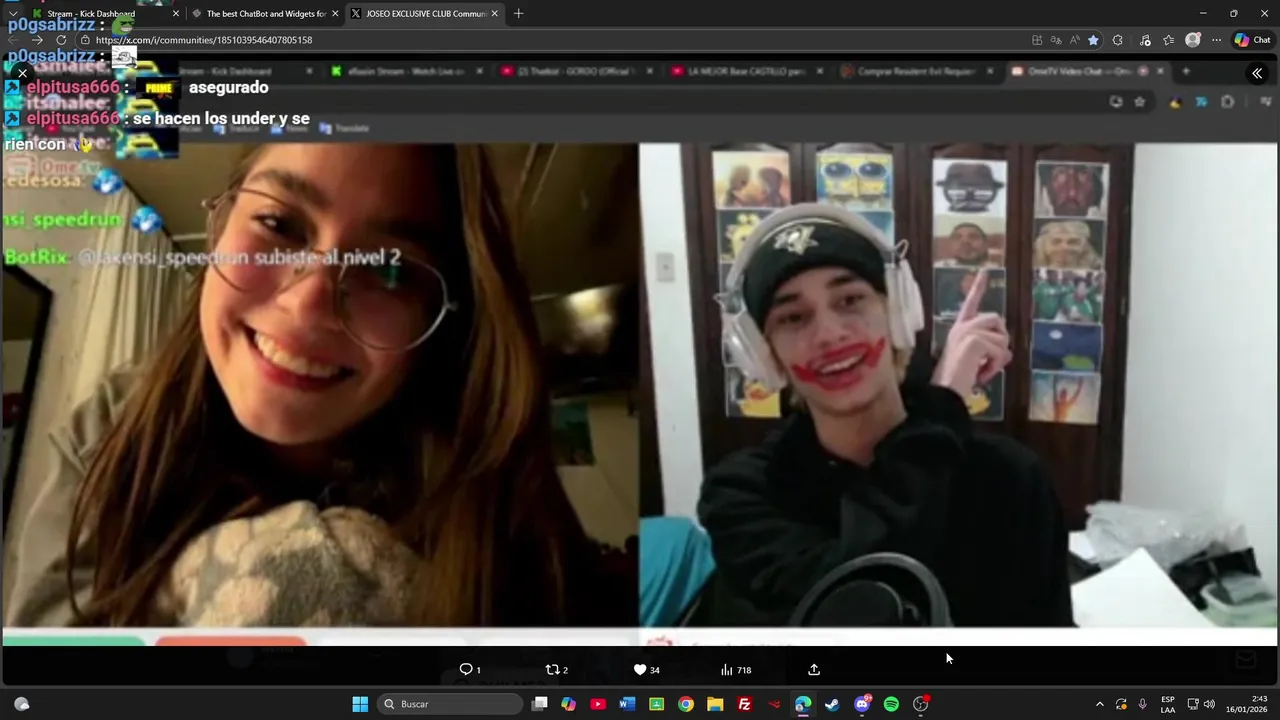Open Task View on the taskbar

click(540, 704)
